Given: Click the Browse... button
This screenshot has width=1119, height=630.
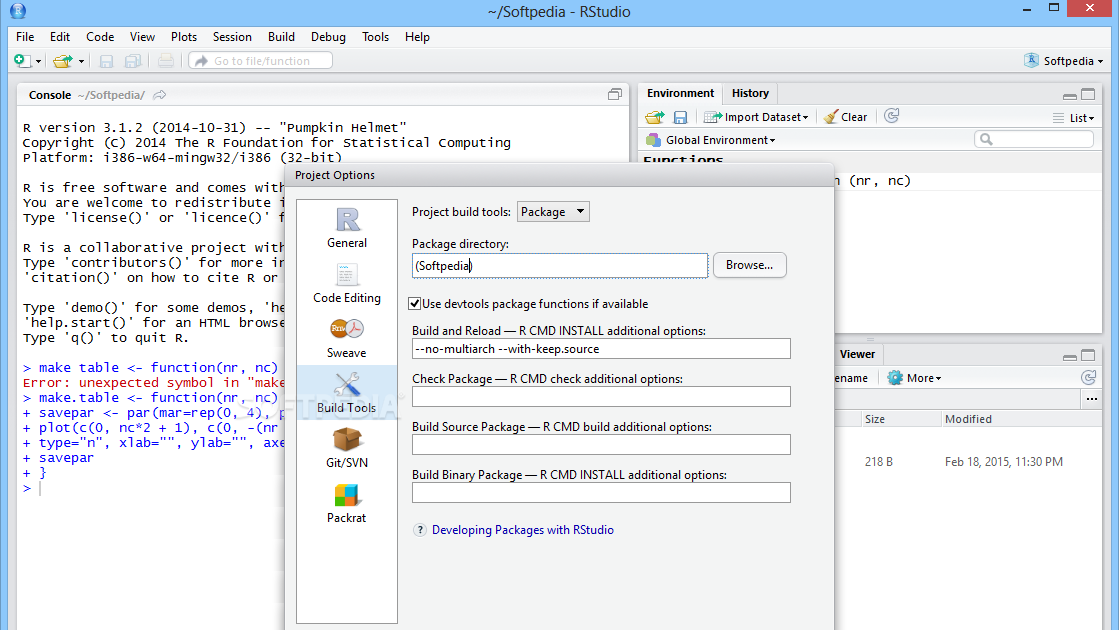Looking at the screenshot, I should [x=749, y=265].
